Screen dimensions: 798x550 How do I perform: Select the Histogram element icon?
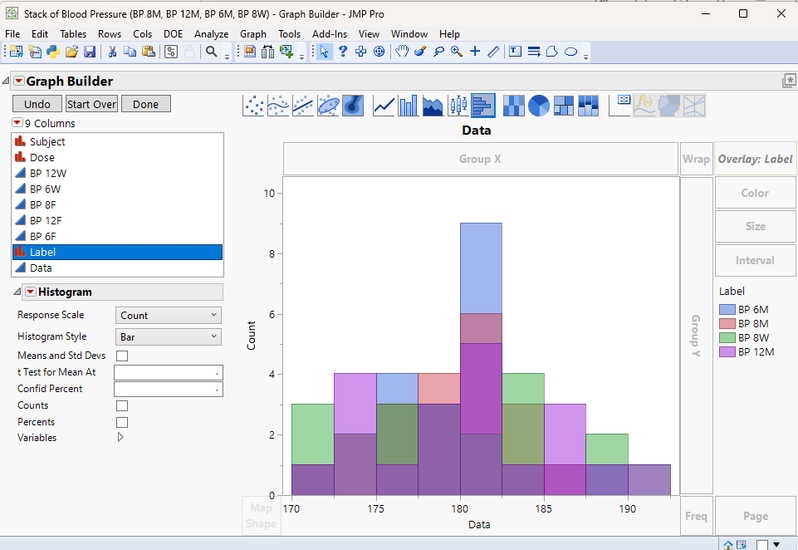click(483, 106)
